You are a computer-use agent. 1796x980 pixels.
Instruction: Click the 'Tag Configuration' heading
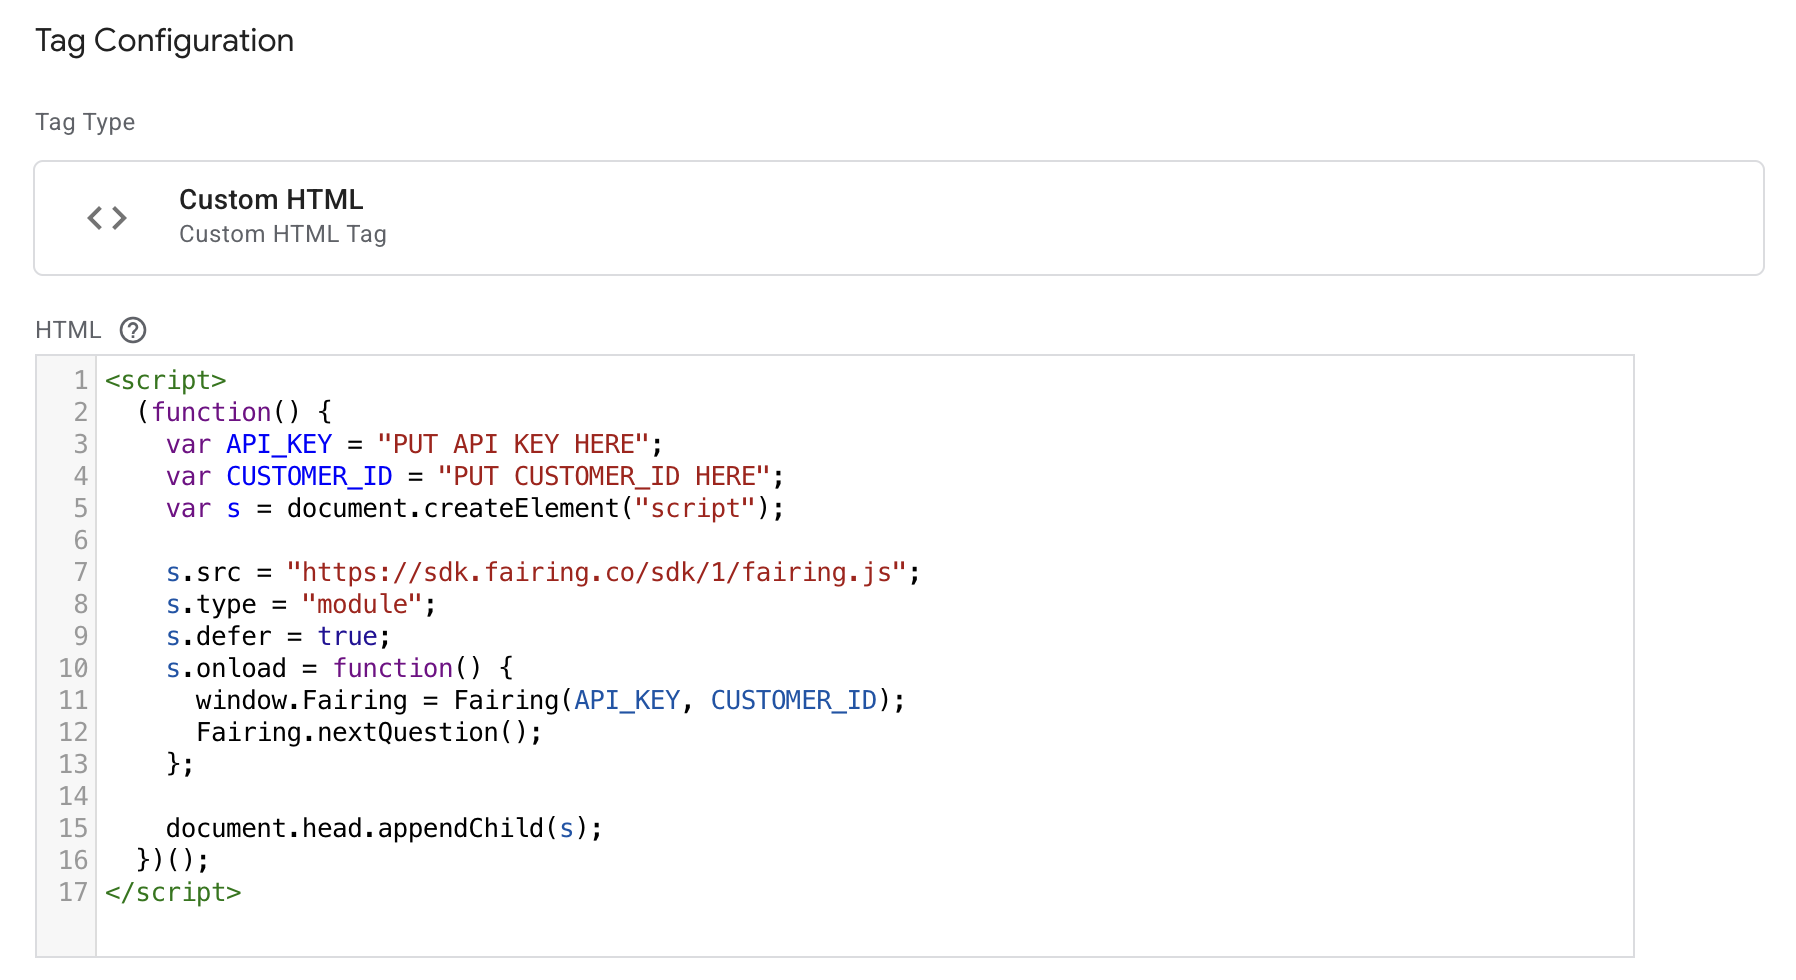[x=165, y=41]
